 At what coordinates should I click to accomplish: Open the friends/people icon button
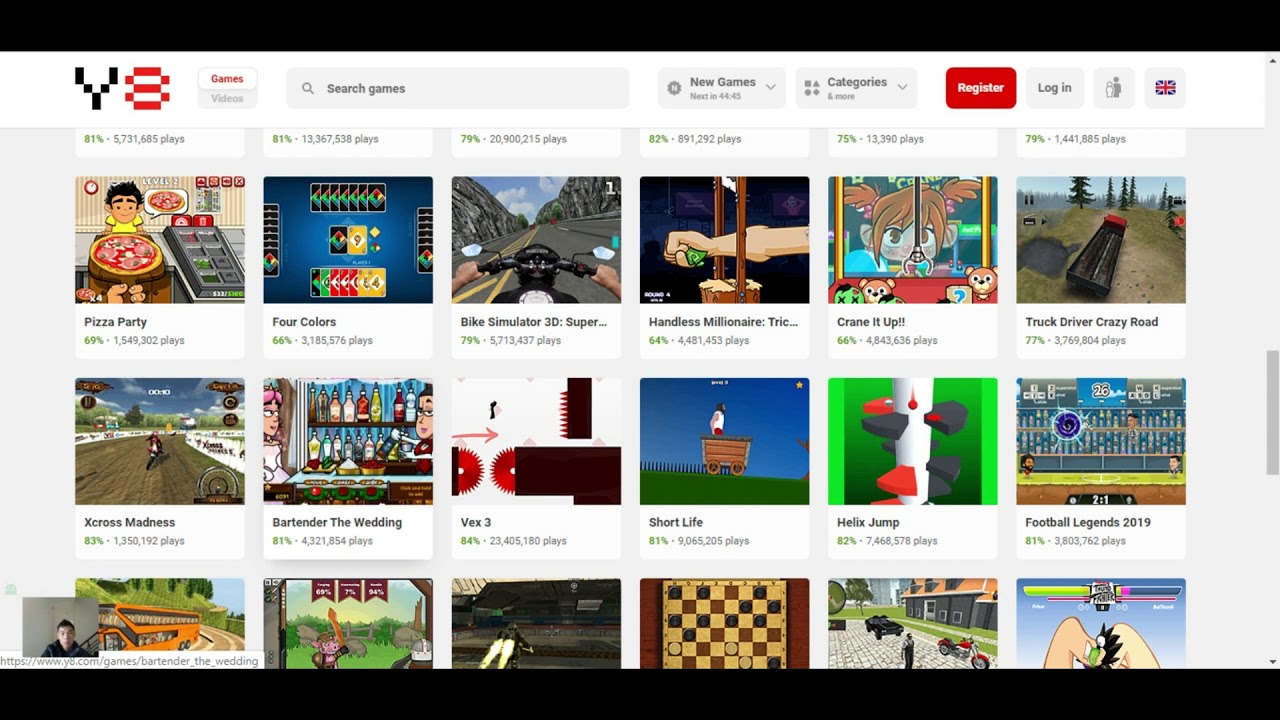click(1113, 88)
